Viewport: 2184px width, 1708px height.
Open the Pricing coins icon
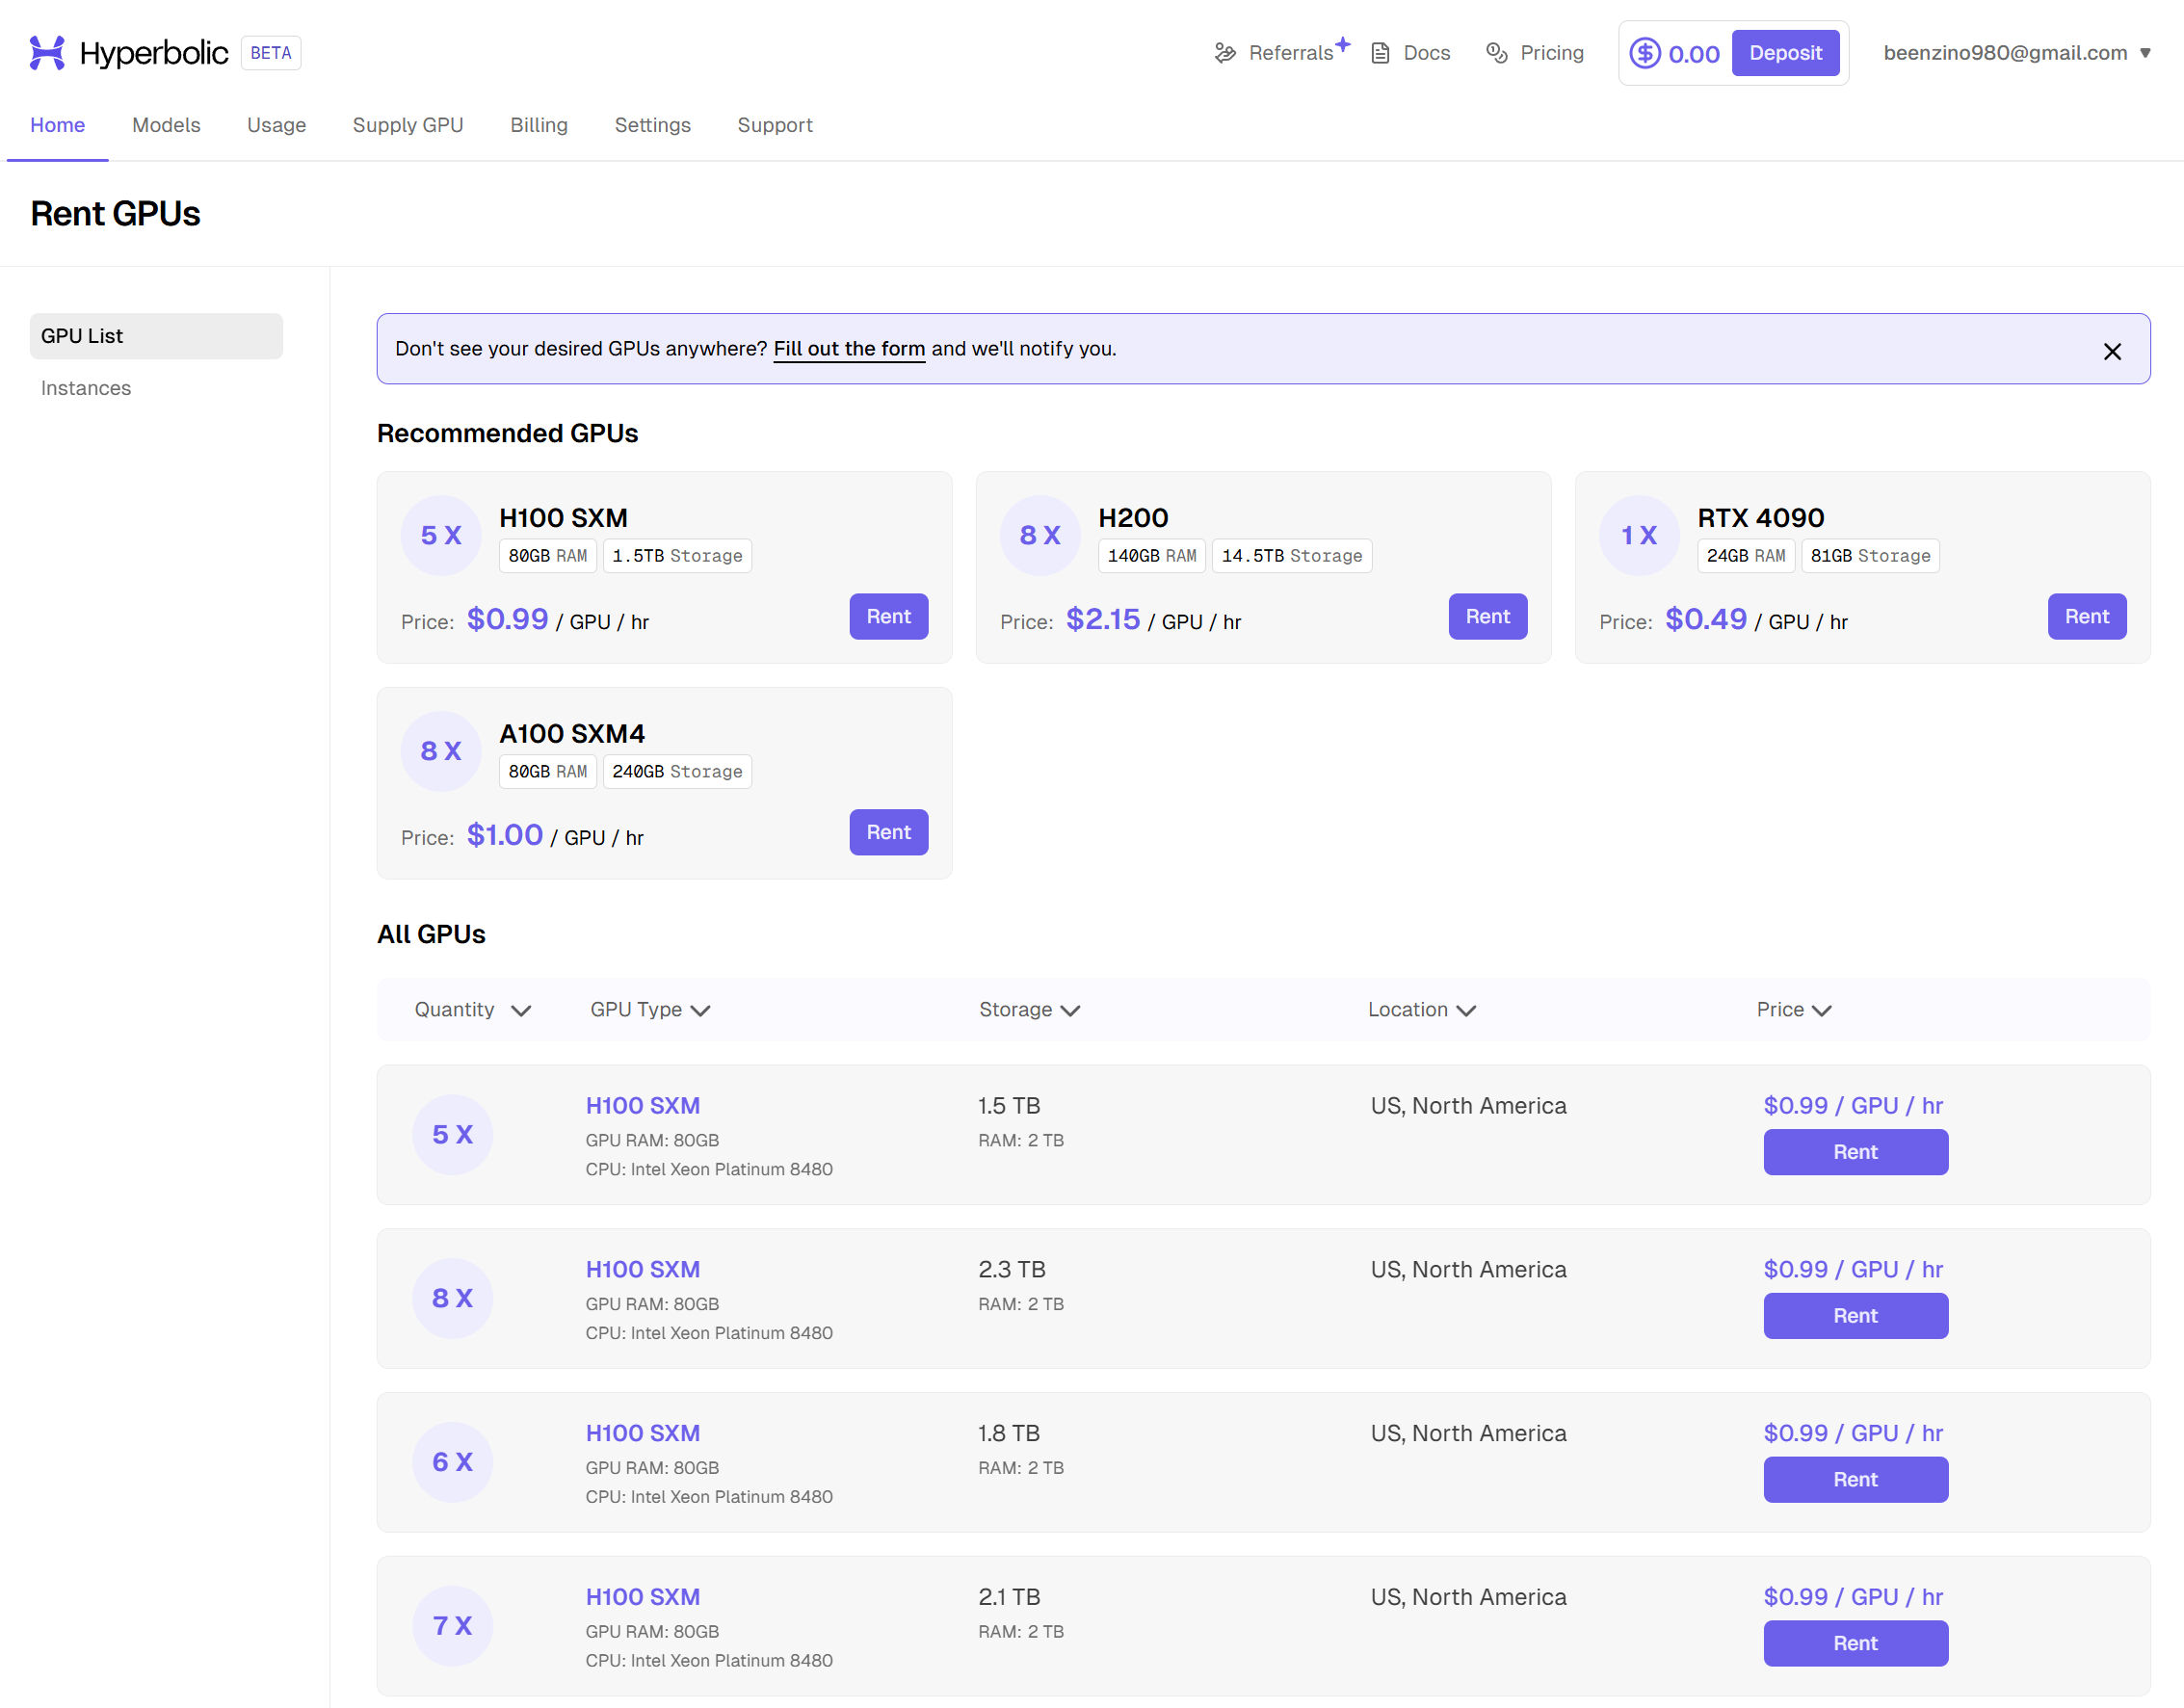pos(1496,53)
